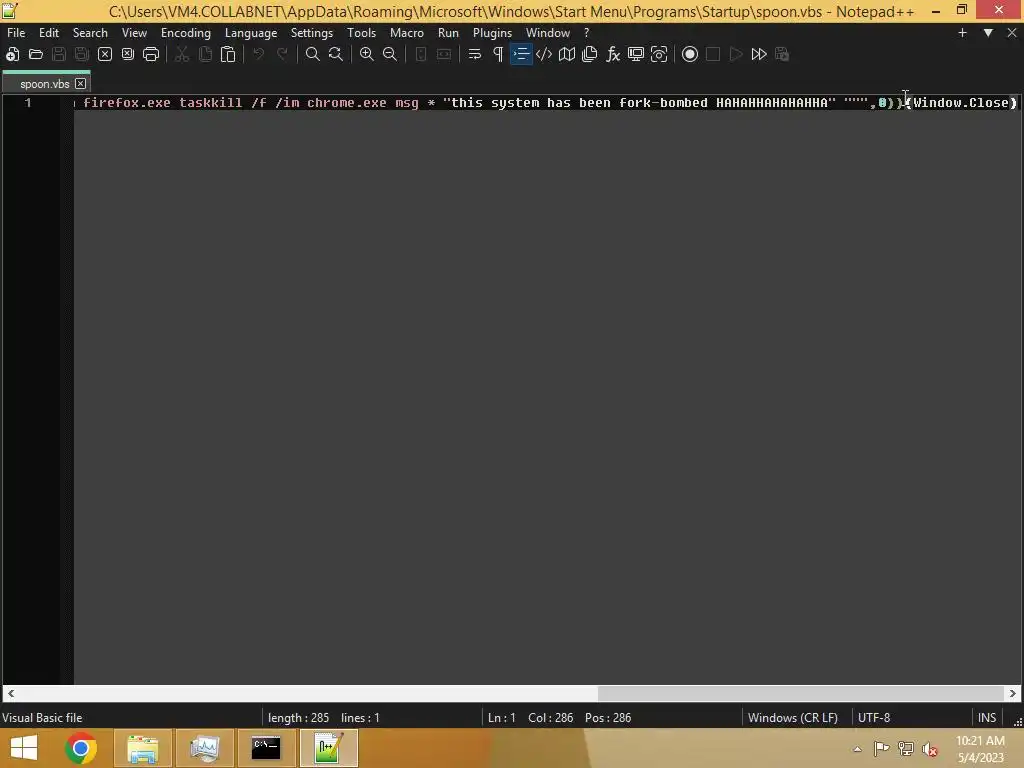
Task: Click the user defined language icon
Action: (x=544, y=54)
